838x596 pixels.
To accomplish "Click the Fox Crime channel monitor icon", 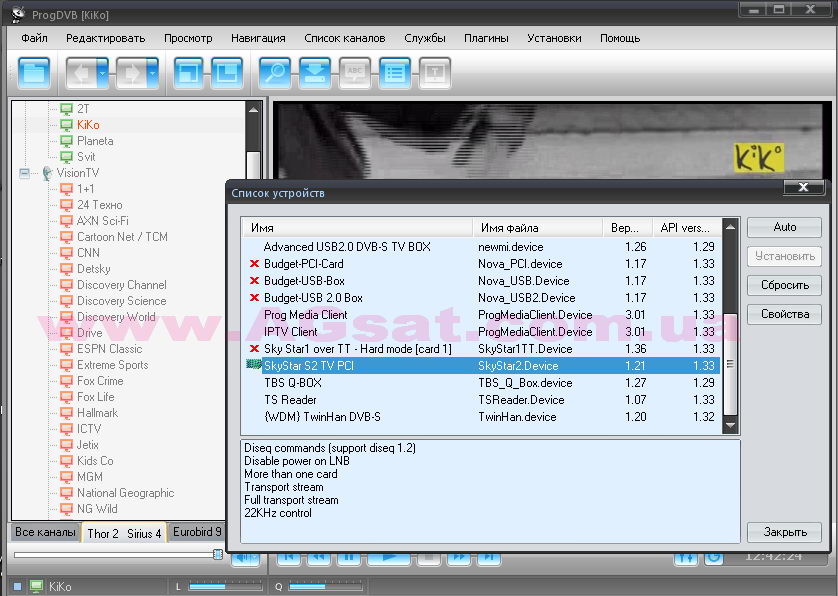I will (x=66, y=381).
